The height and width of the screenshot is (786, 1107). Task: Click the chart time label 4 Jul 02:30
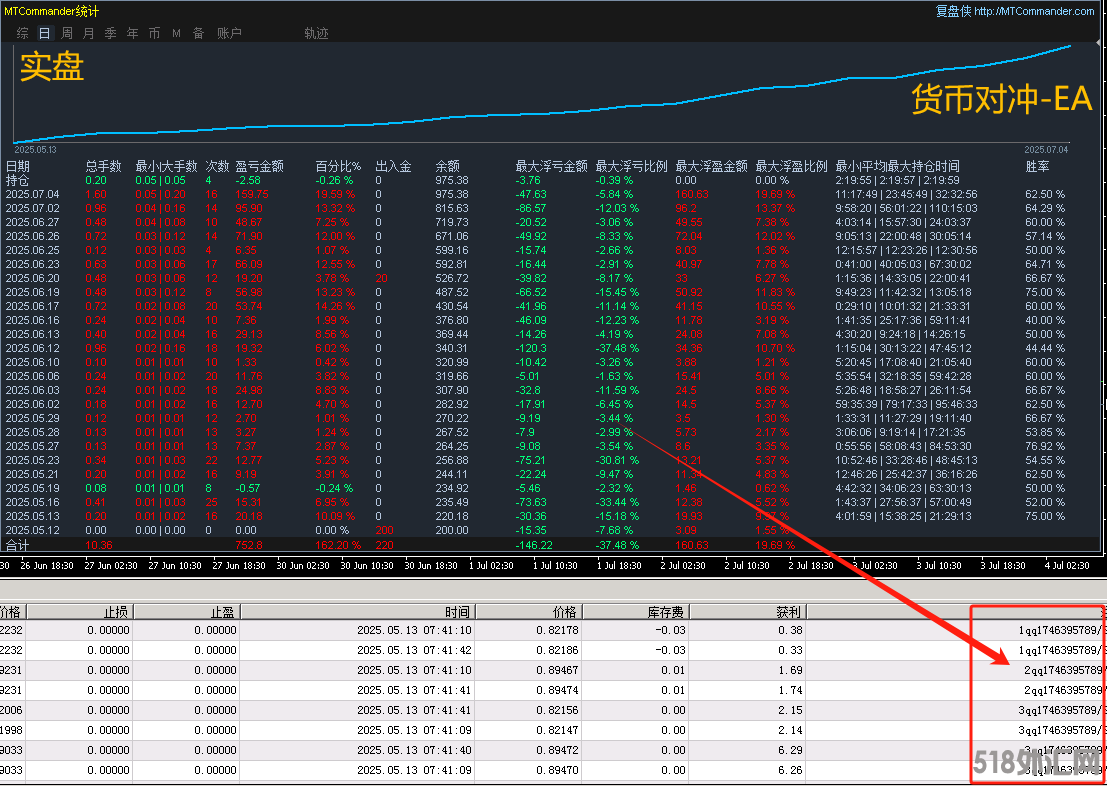(x=1068, y=565)
